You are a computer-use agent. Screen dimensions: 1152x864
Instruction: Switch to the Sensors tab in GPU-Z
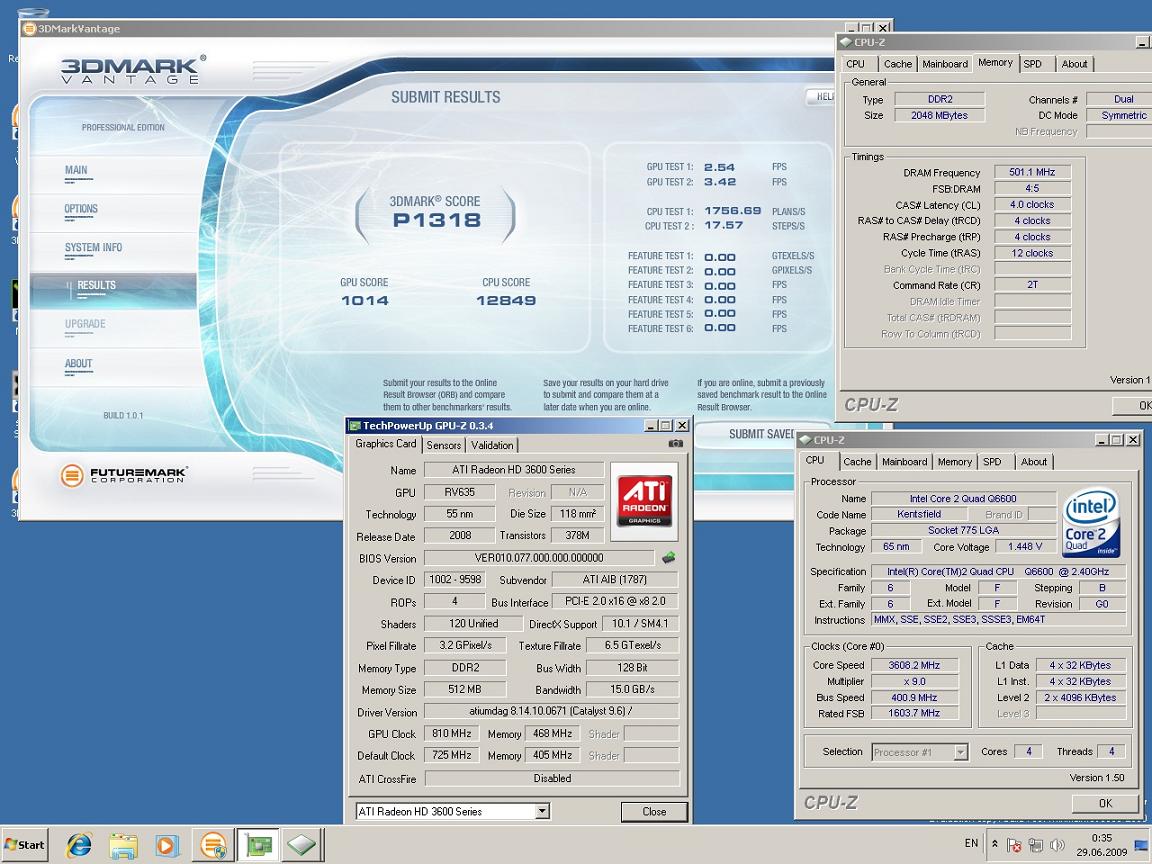tap(444, 445)
